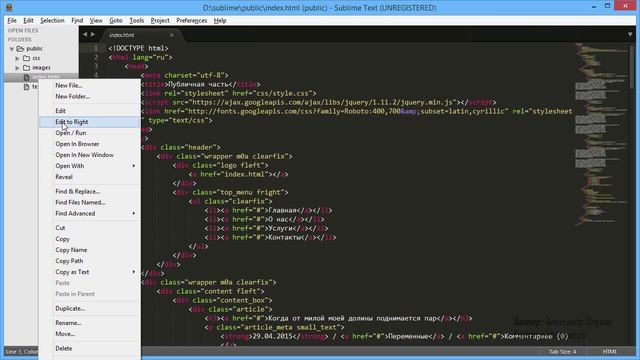Open the HTML syntax selector in status bar

click(610, 351)
